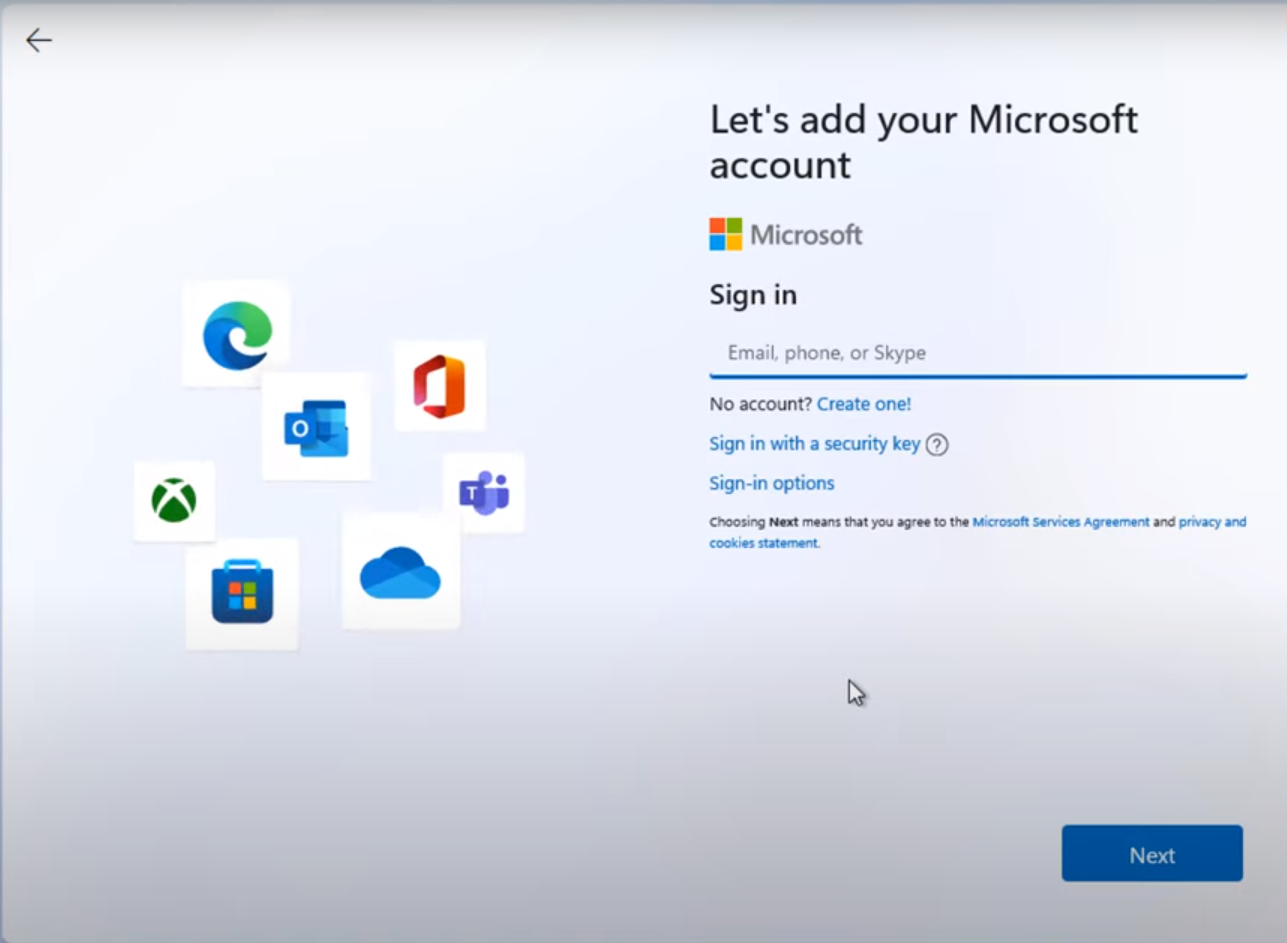Open the Microsoft Services Agreement link
The image size is (1287, 943).
[1060, 522]
